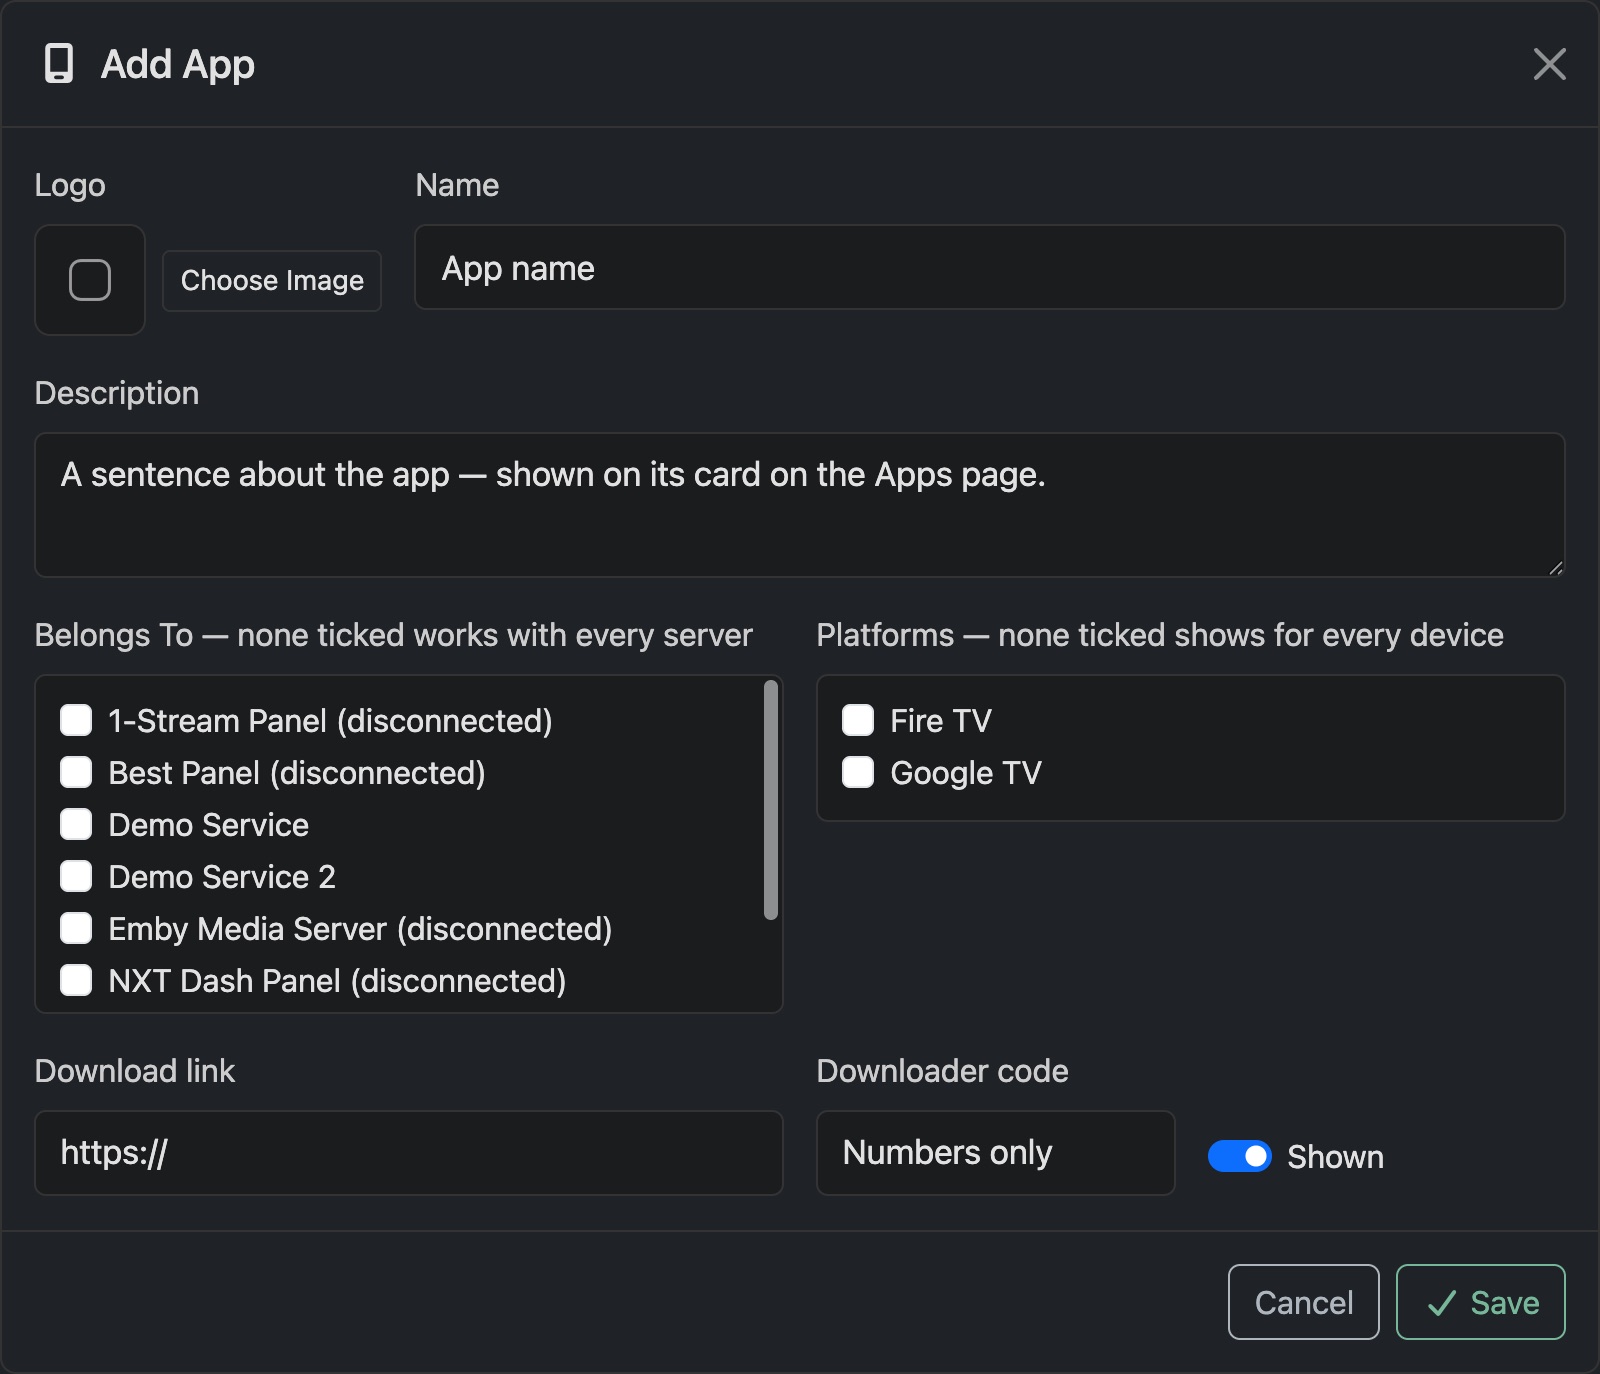Screen dimensions: 1600x1374
Task: Open the Choose Image file picker
Action: 272,281
